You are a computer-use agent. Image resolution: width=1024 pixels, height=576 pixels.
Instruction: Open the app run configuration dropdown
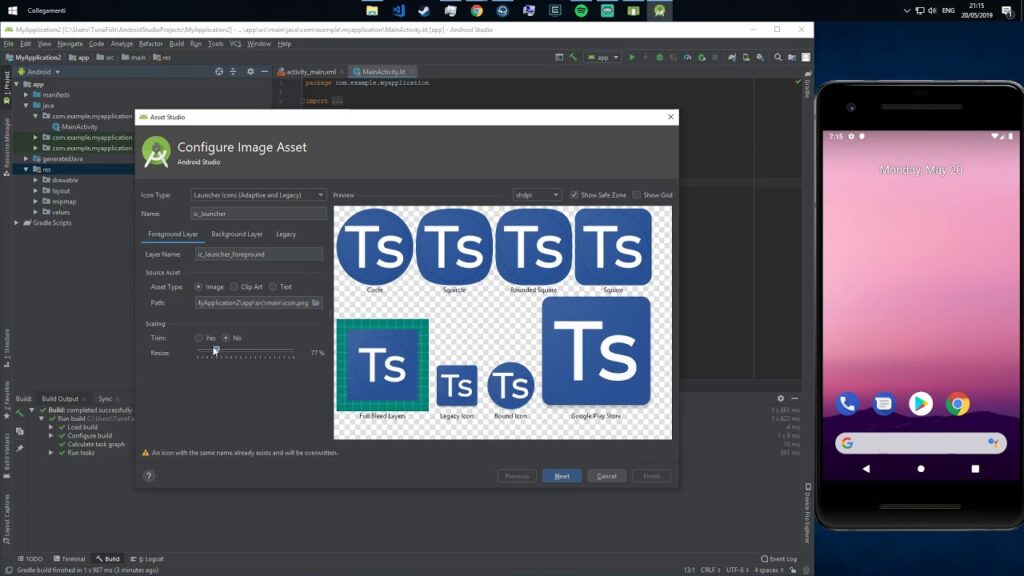(603, 57)
